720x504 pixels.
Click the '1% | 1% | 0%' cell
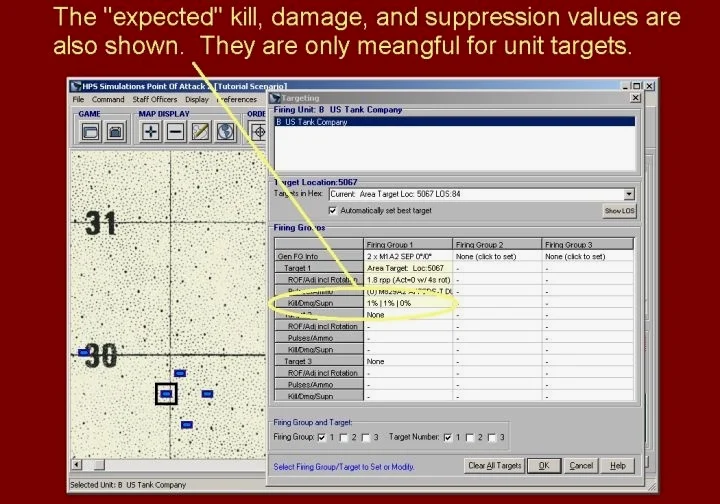pyautogui.click(x=408, y=303)
